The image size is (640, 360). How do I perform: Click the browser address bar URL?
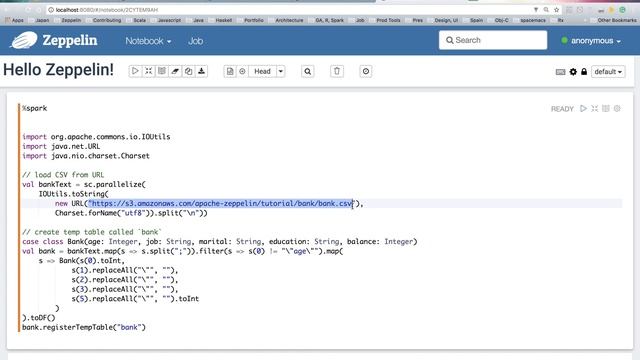(x=107, y=10)
